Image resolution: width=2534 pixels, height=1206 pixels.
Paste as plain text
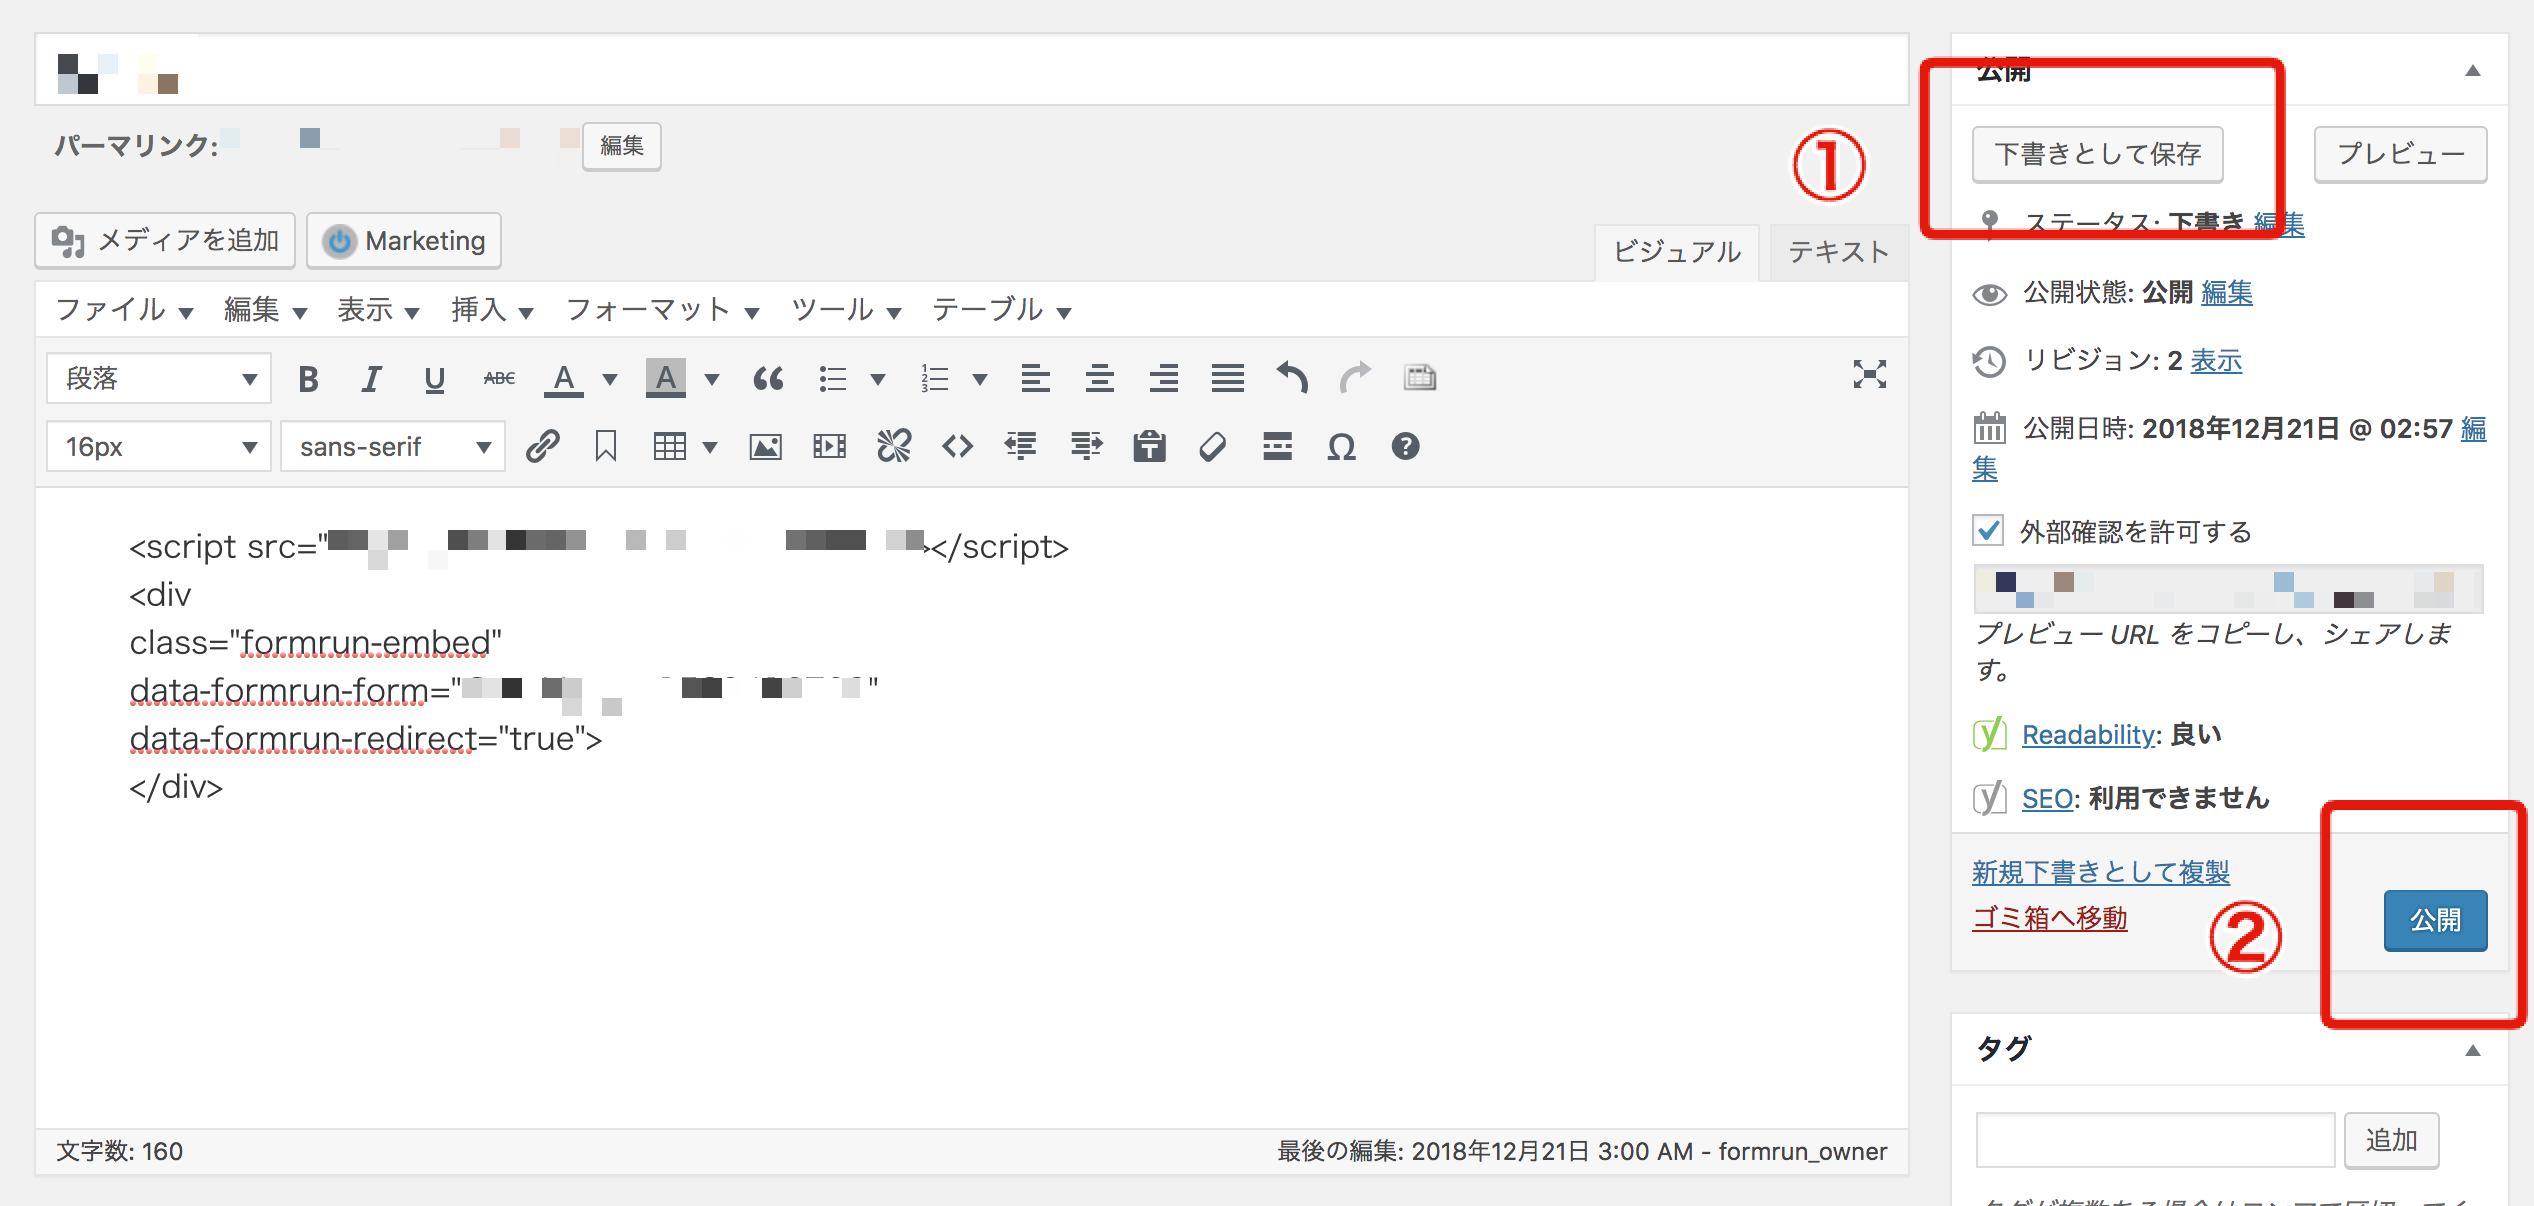coord(1149,446)
